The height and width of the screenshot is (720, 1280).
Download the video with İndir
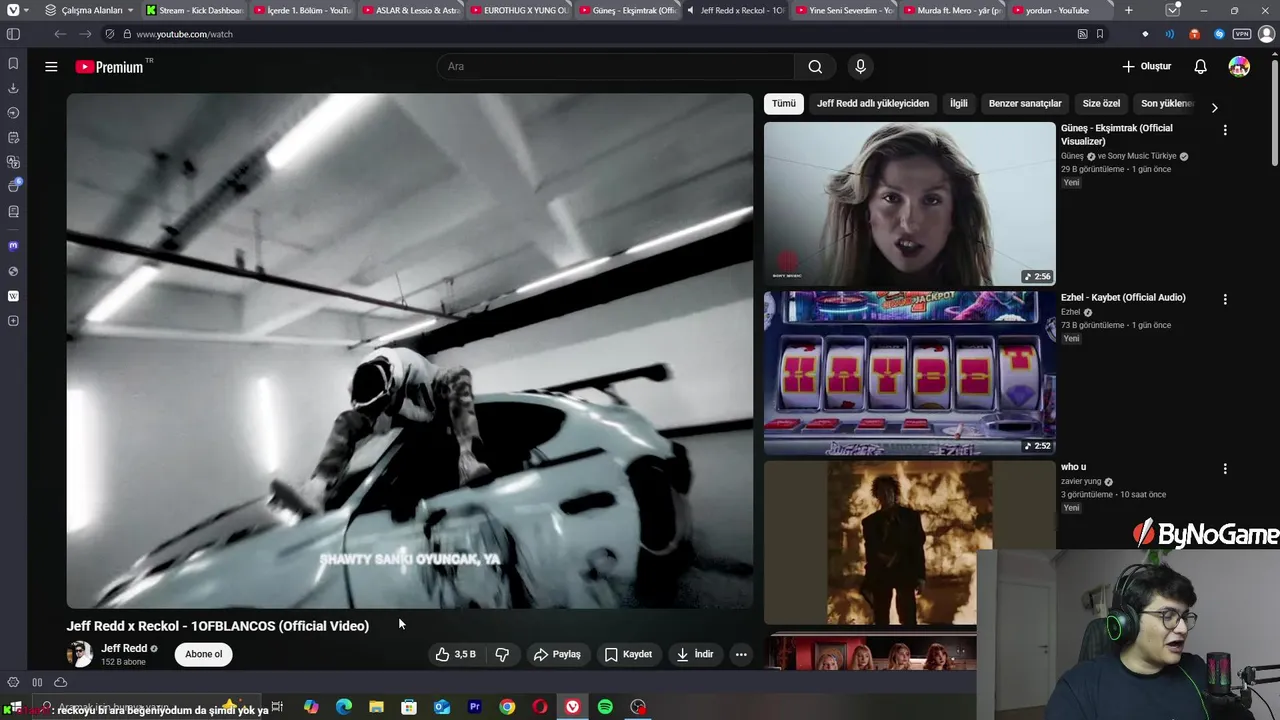[694, 654]
